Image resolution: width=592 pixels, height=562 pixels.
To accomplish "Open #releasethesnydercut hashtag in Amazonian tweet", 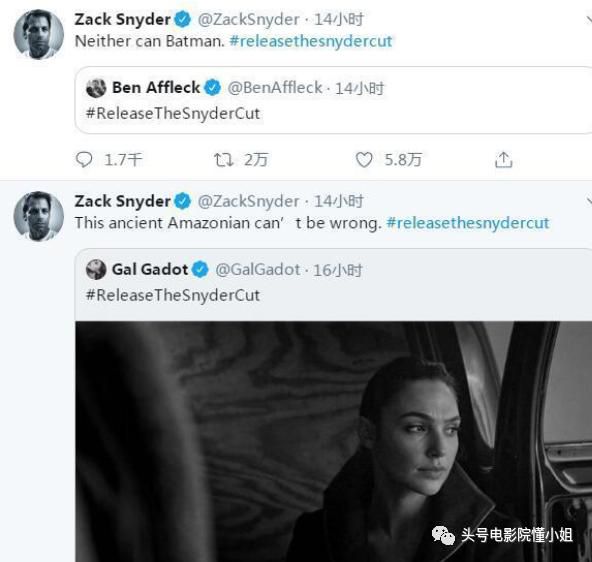I will 468,223.
